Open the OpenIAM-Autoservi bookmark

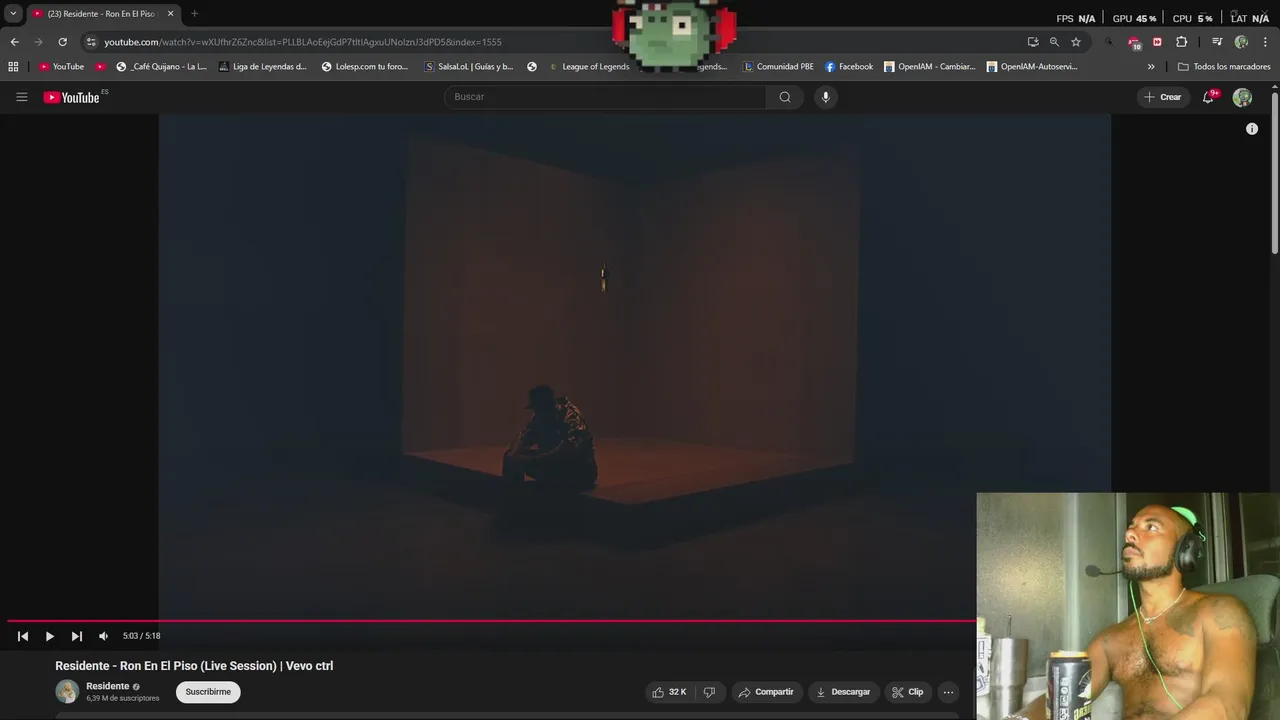1032,67
